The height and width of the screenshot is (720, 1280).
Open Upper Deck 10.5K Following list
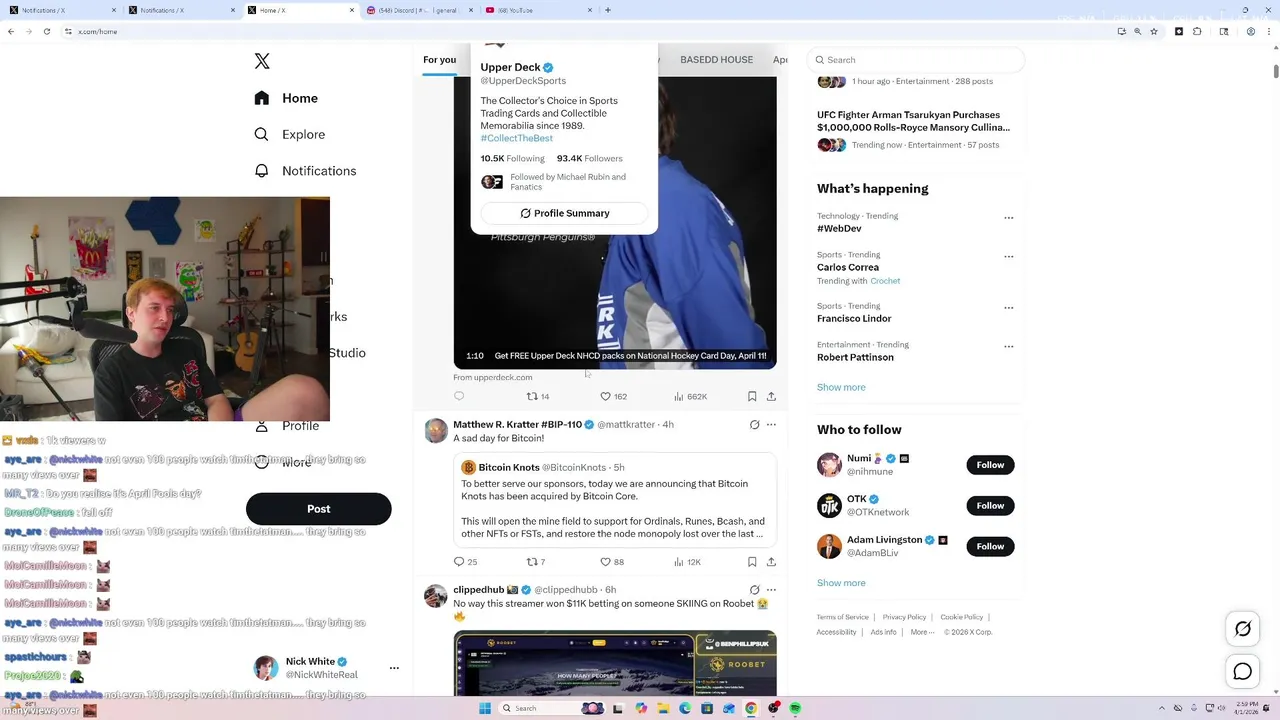tap(512, 158)
